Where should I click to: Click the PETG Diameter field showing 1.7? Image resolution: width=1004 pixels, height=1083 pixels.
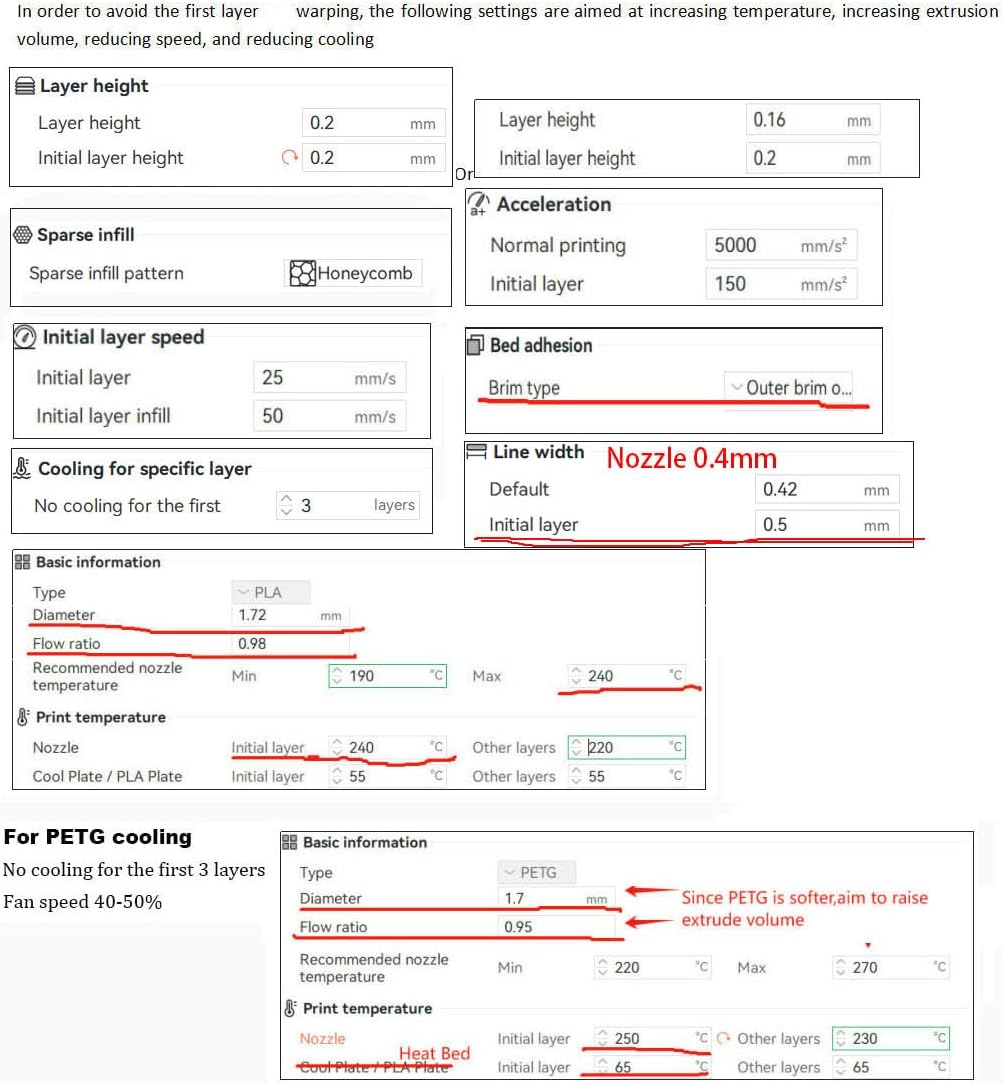556,899
